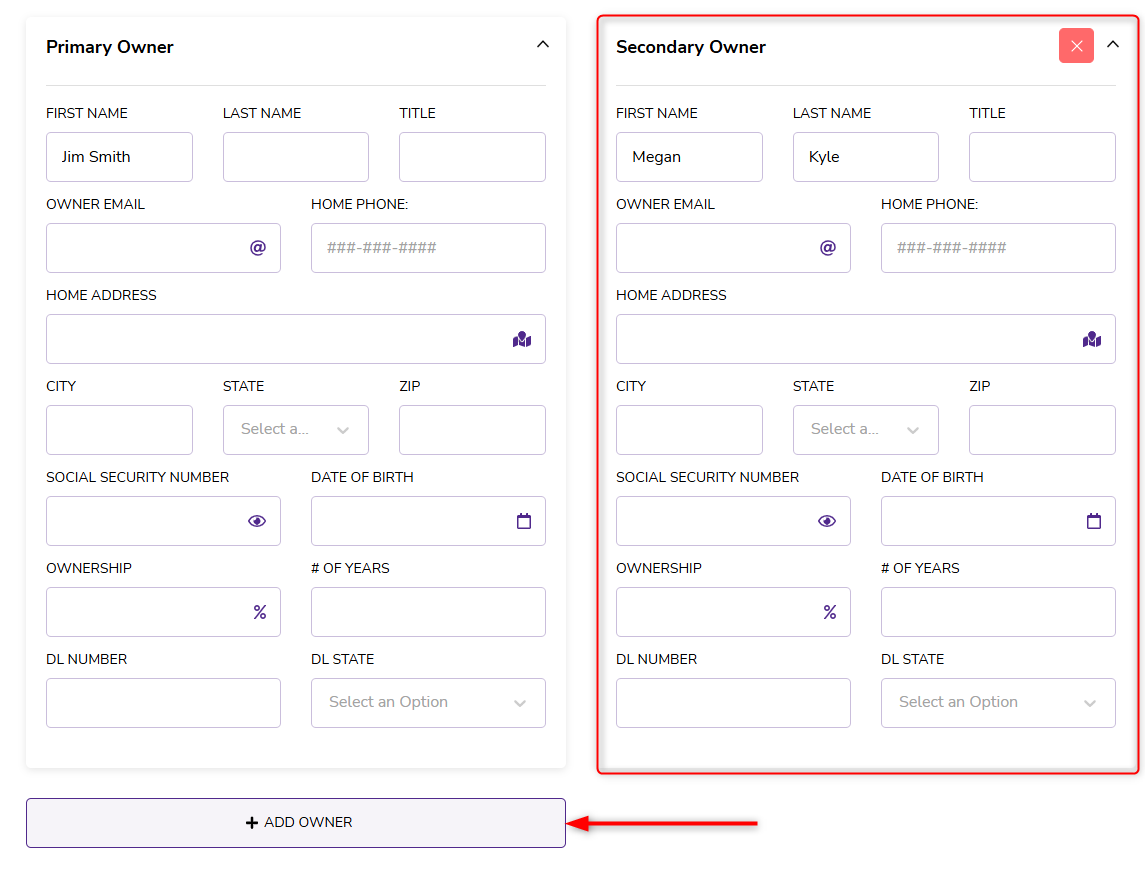Click the Primary Owner home address map icon

(521, 340)
